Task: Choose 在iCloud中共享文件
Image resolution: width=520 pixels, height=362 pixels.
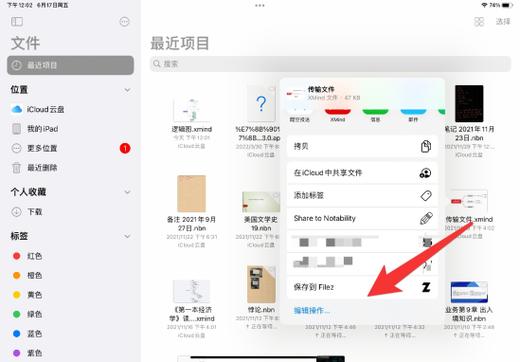Action: click(362, 173)
